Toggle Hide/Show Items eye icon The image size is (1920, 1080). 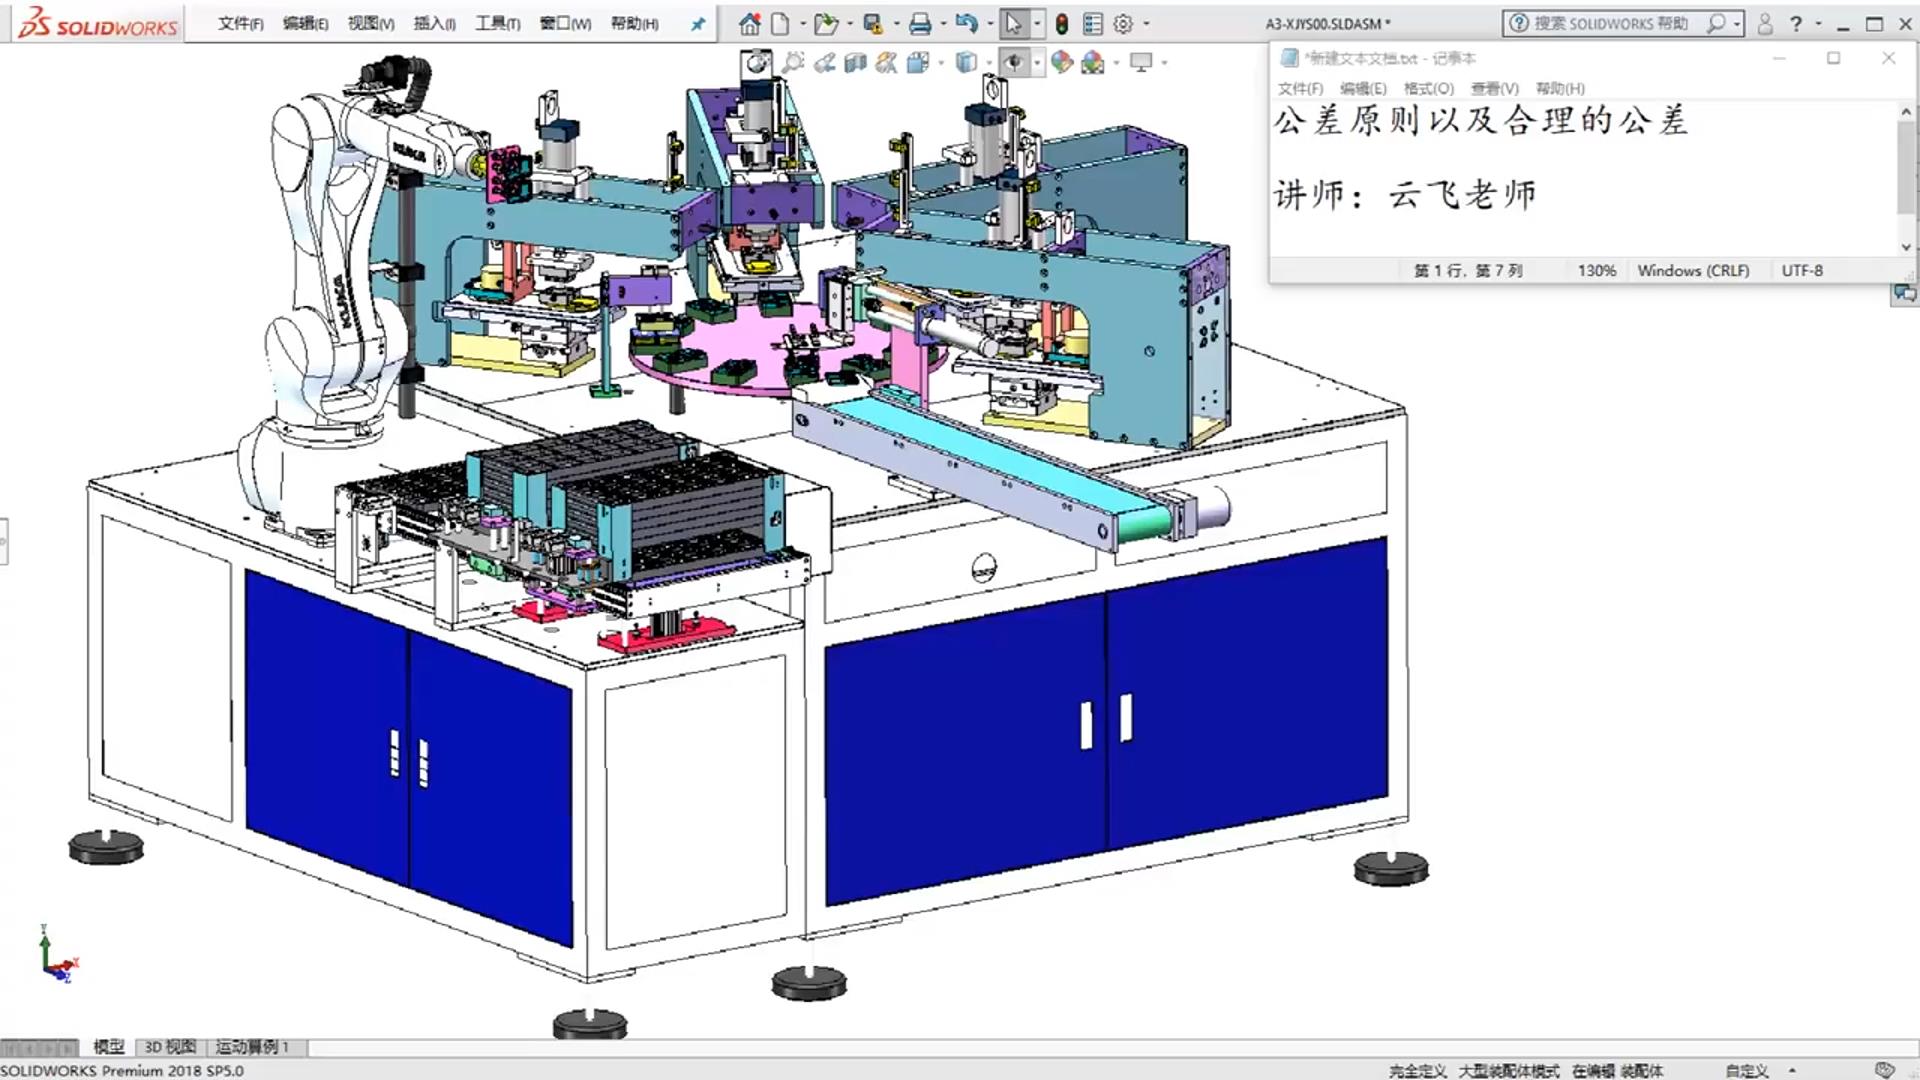pyautogui.click(x=1014, y=63)
